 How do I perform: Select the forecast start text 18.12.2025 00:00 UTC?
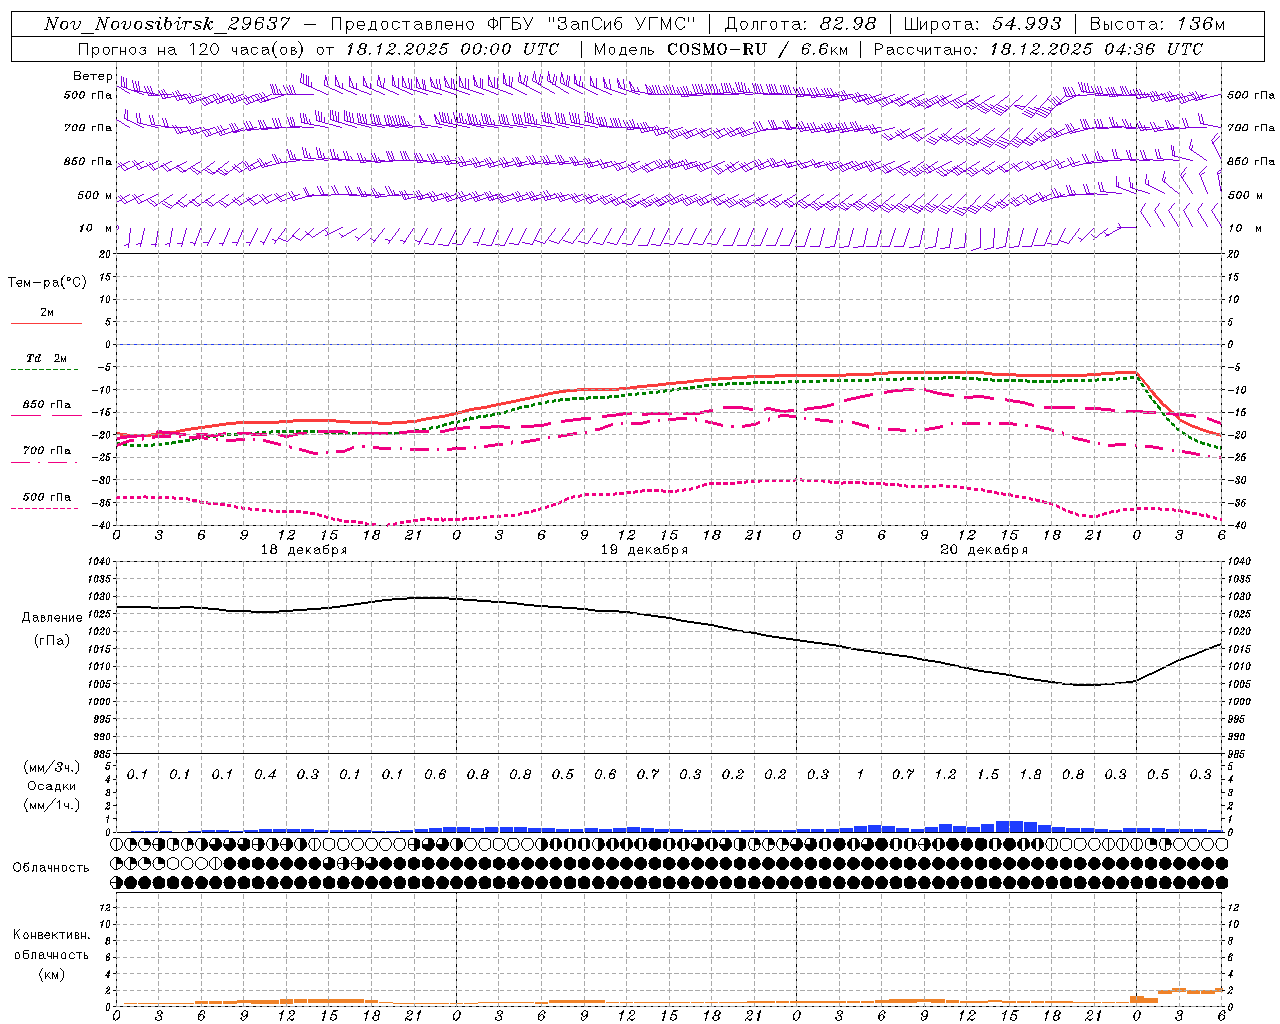click(x=452, y=49)
